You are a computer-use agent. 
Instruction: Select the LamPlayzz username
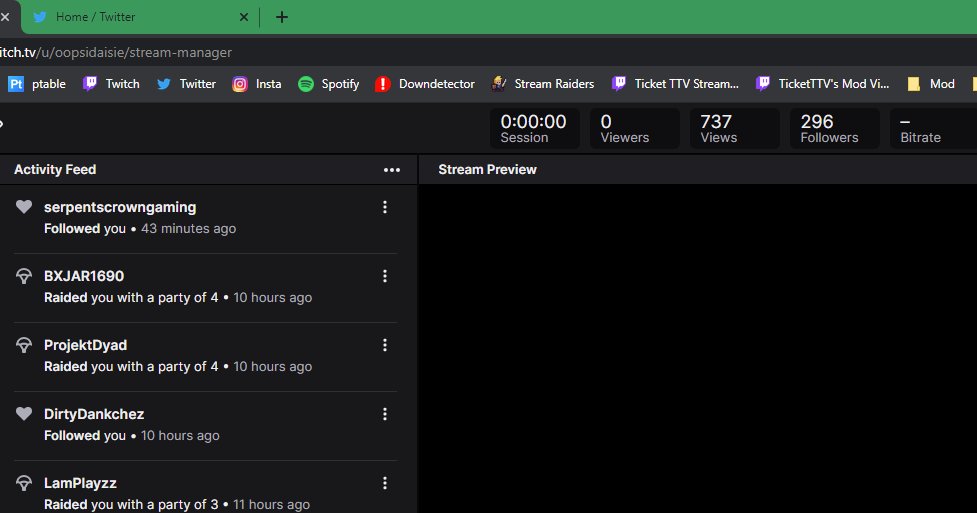coord(80,483)
